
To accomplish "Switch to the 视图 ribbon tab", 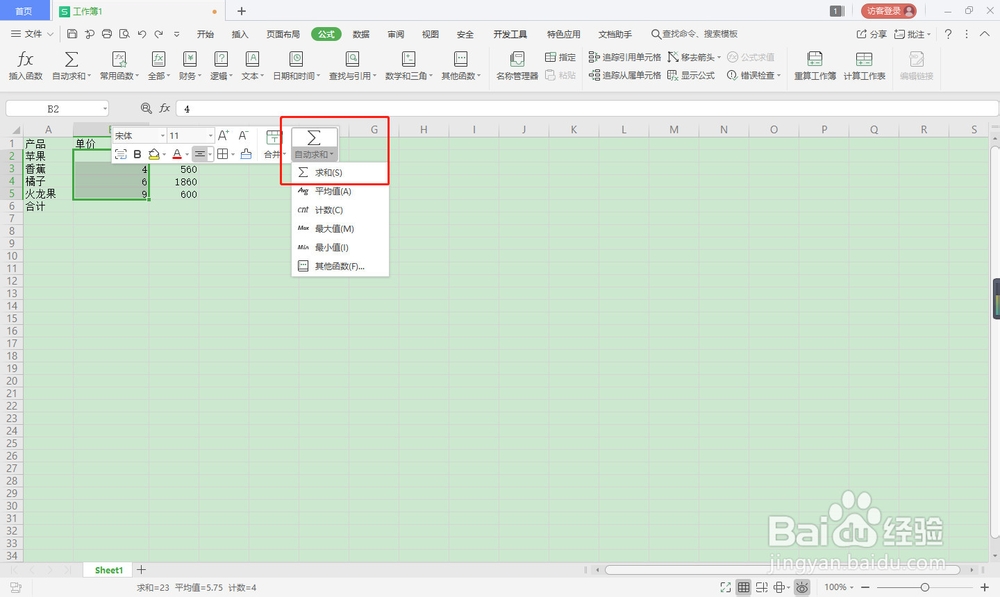I will pos(430,34).
